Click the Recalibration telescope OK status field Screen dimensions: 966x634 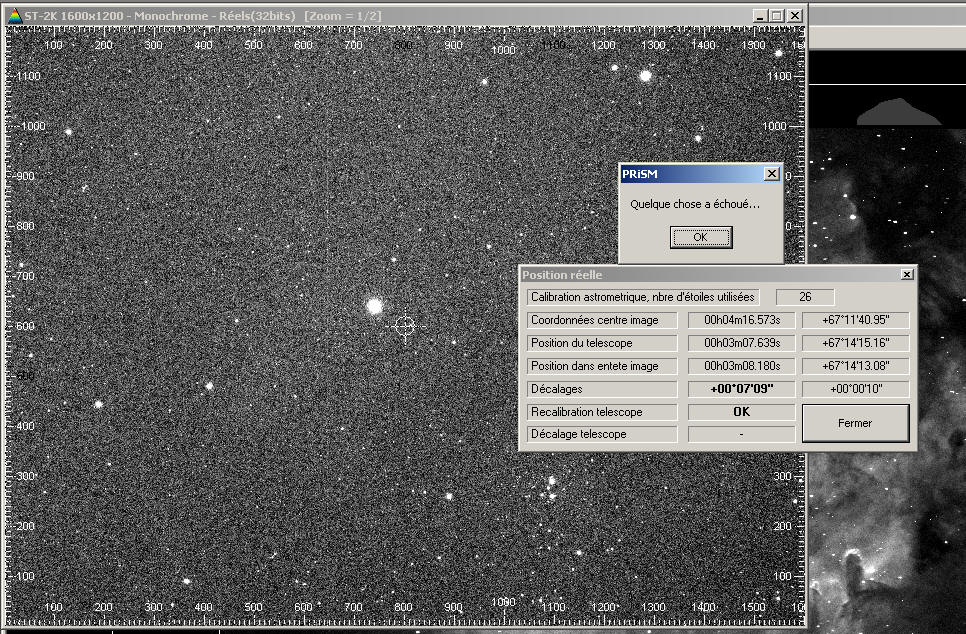pyautogui.click(x=742, y=412)
